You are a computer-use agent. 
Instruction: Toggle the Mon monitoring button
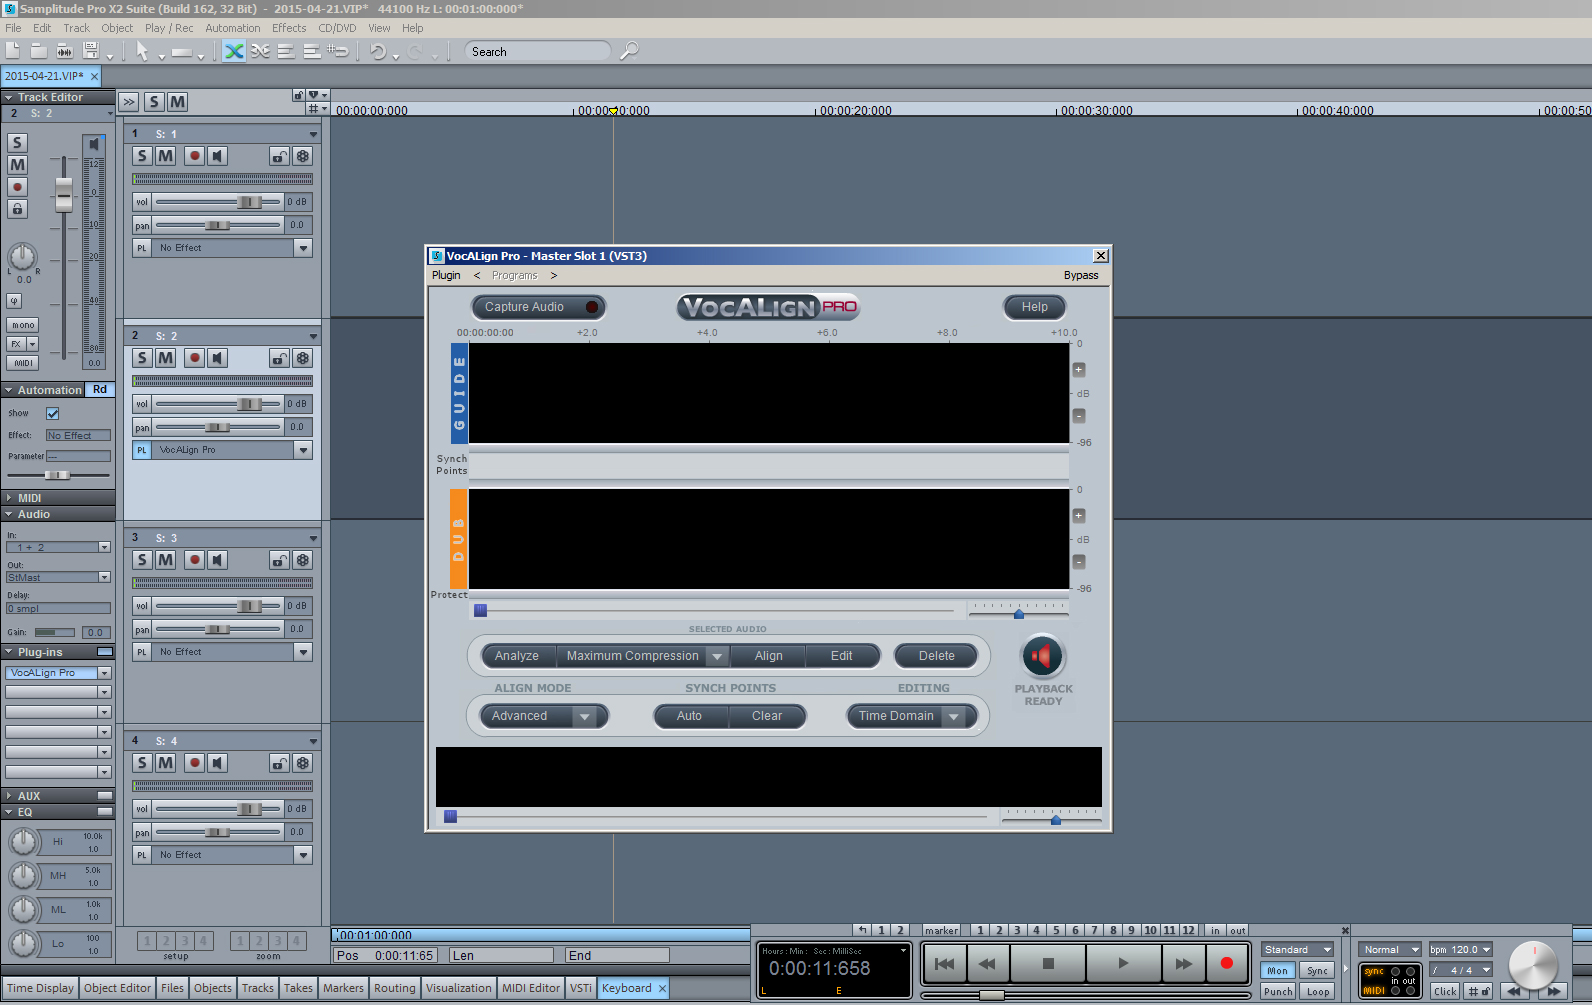[x=1278, y=971]
